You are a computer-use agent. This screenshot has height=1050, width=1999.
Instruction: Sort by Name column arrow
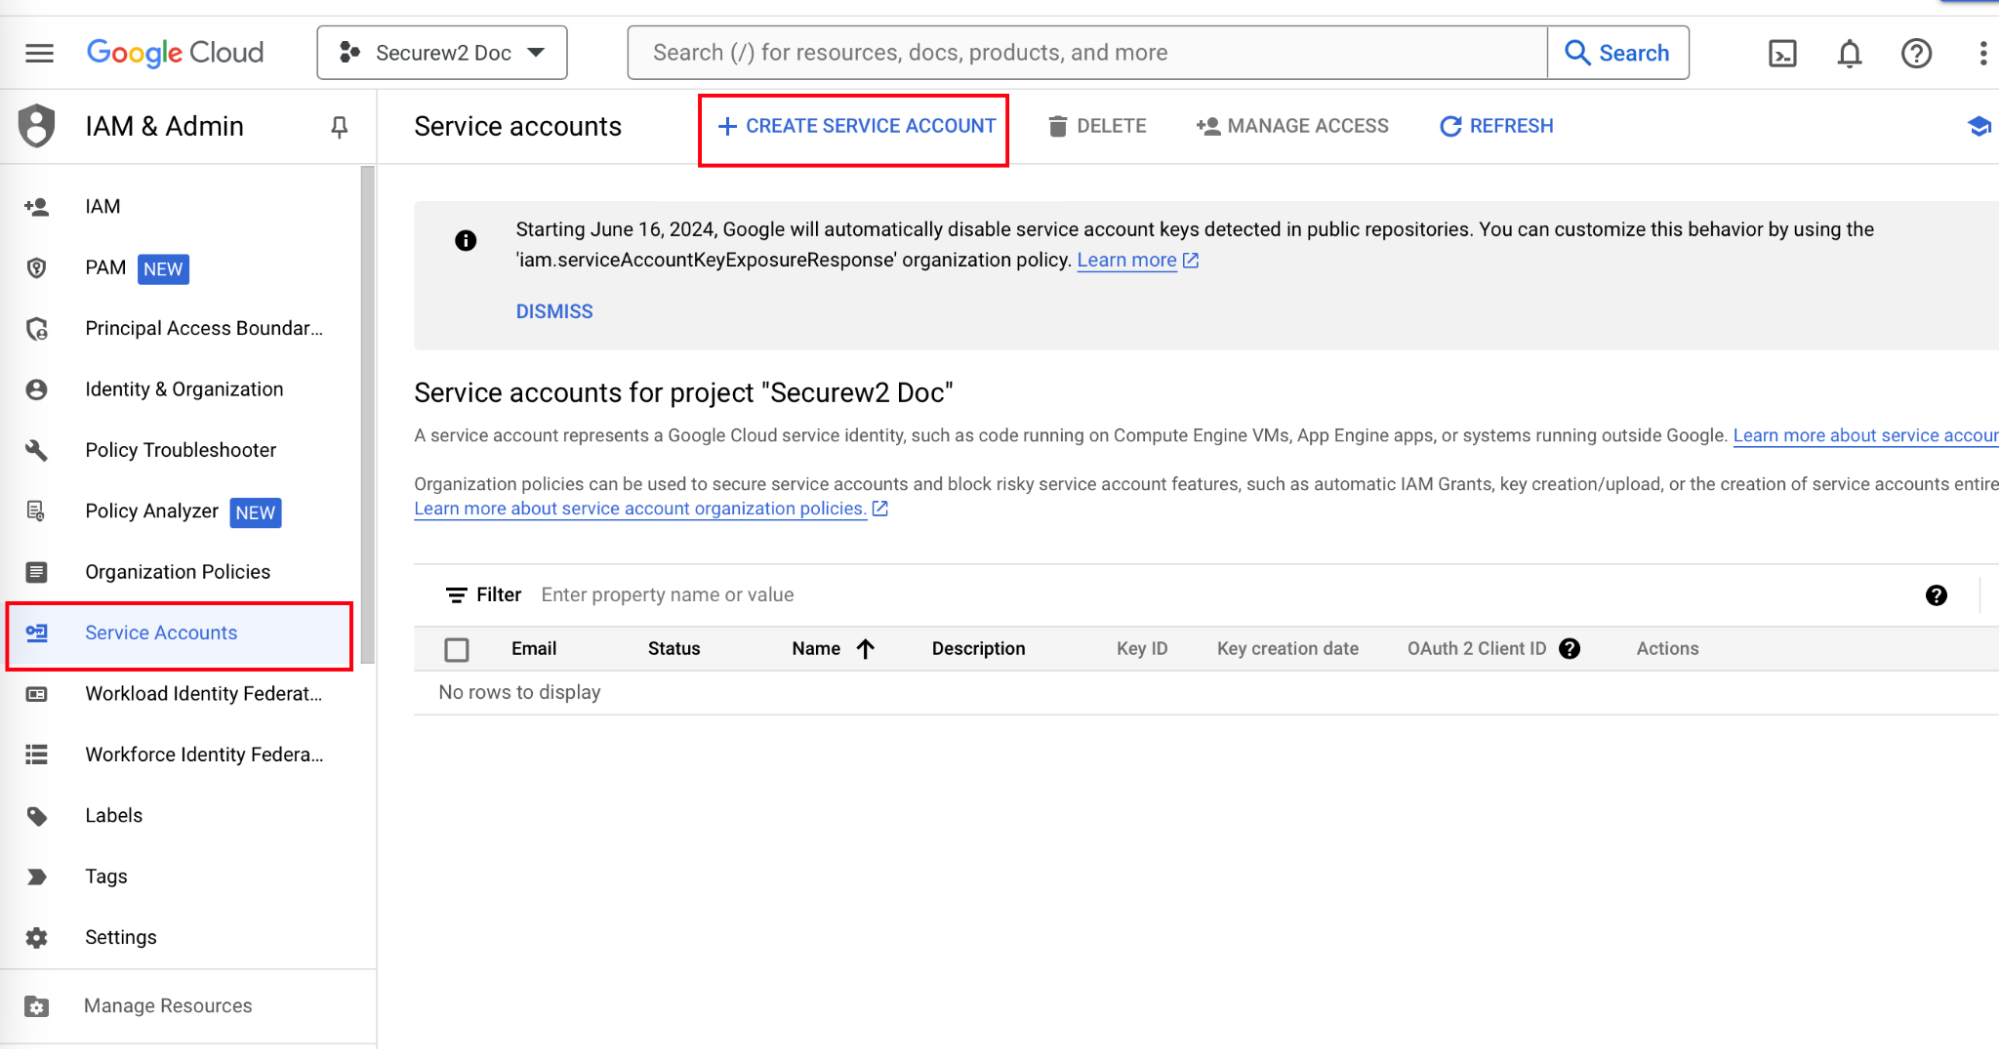click(x=866, y=649)
